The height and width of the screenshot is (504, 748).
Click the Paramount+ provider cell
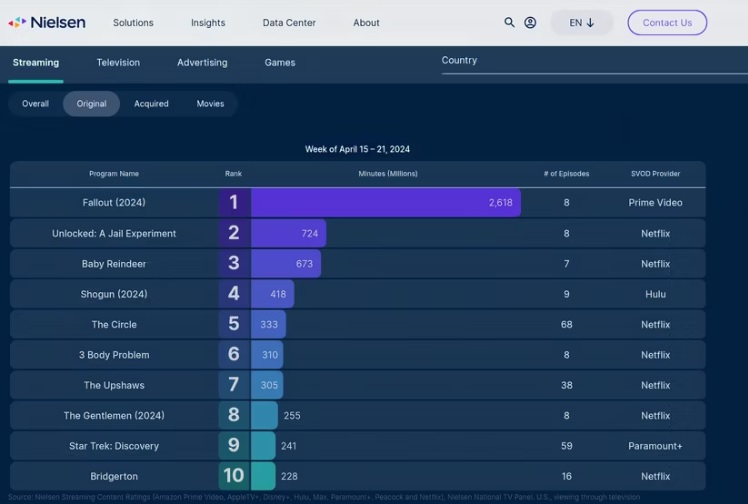click(x=655, y=446)
